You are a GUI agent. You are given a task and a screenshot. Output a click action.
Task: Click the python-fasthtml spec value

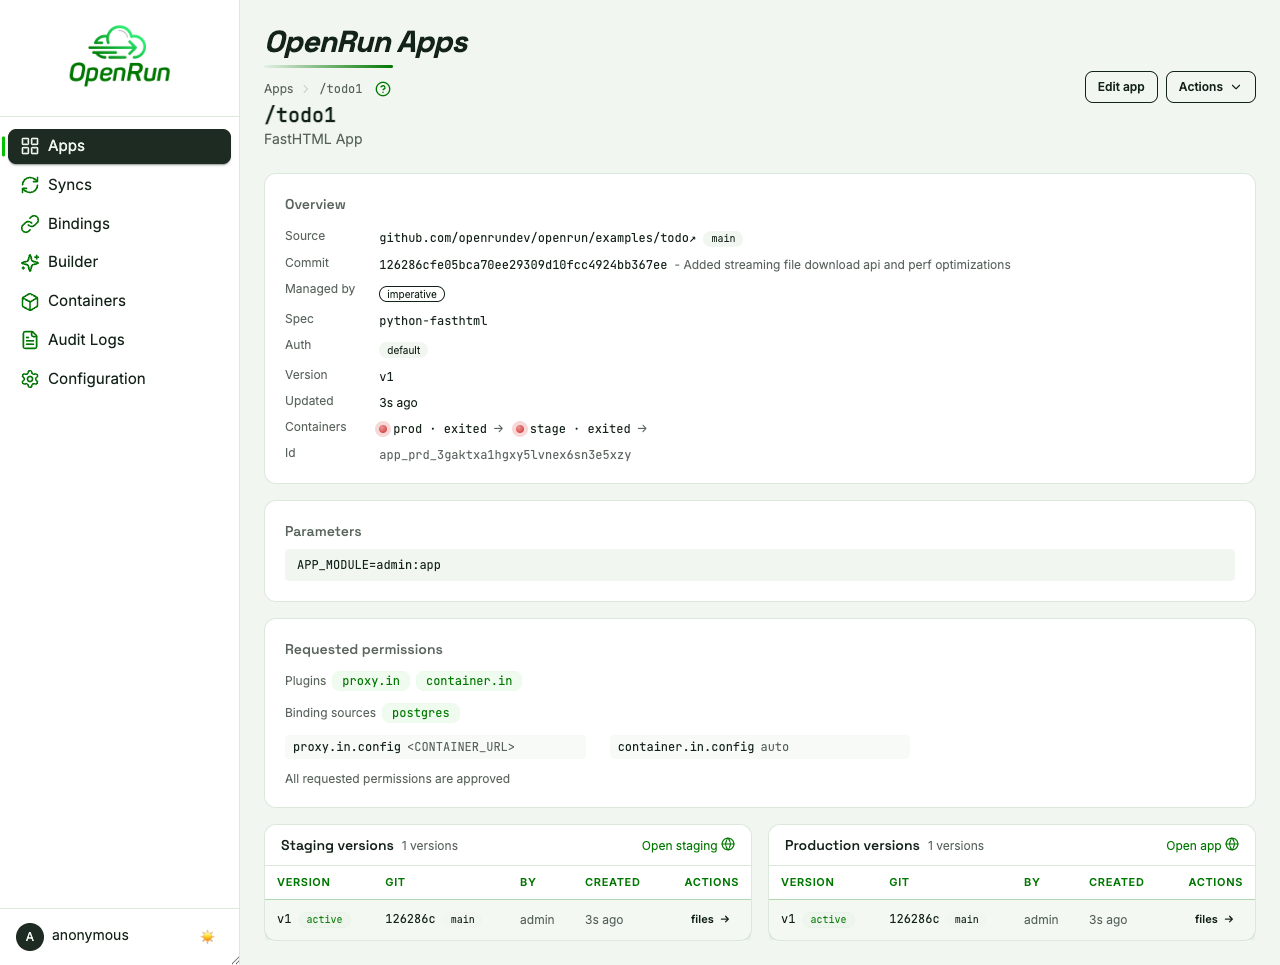point(433,321)
